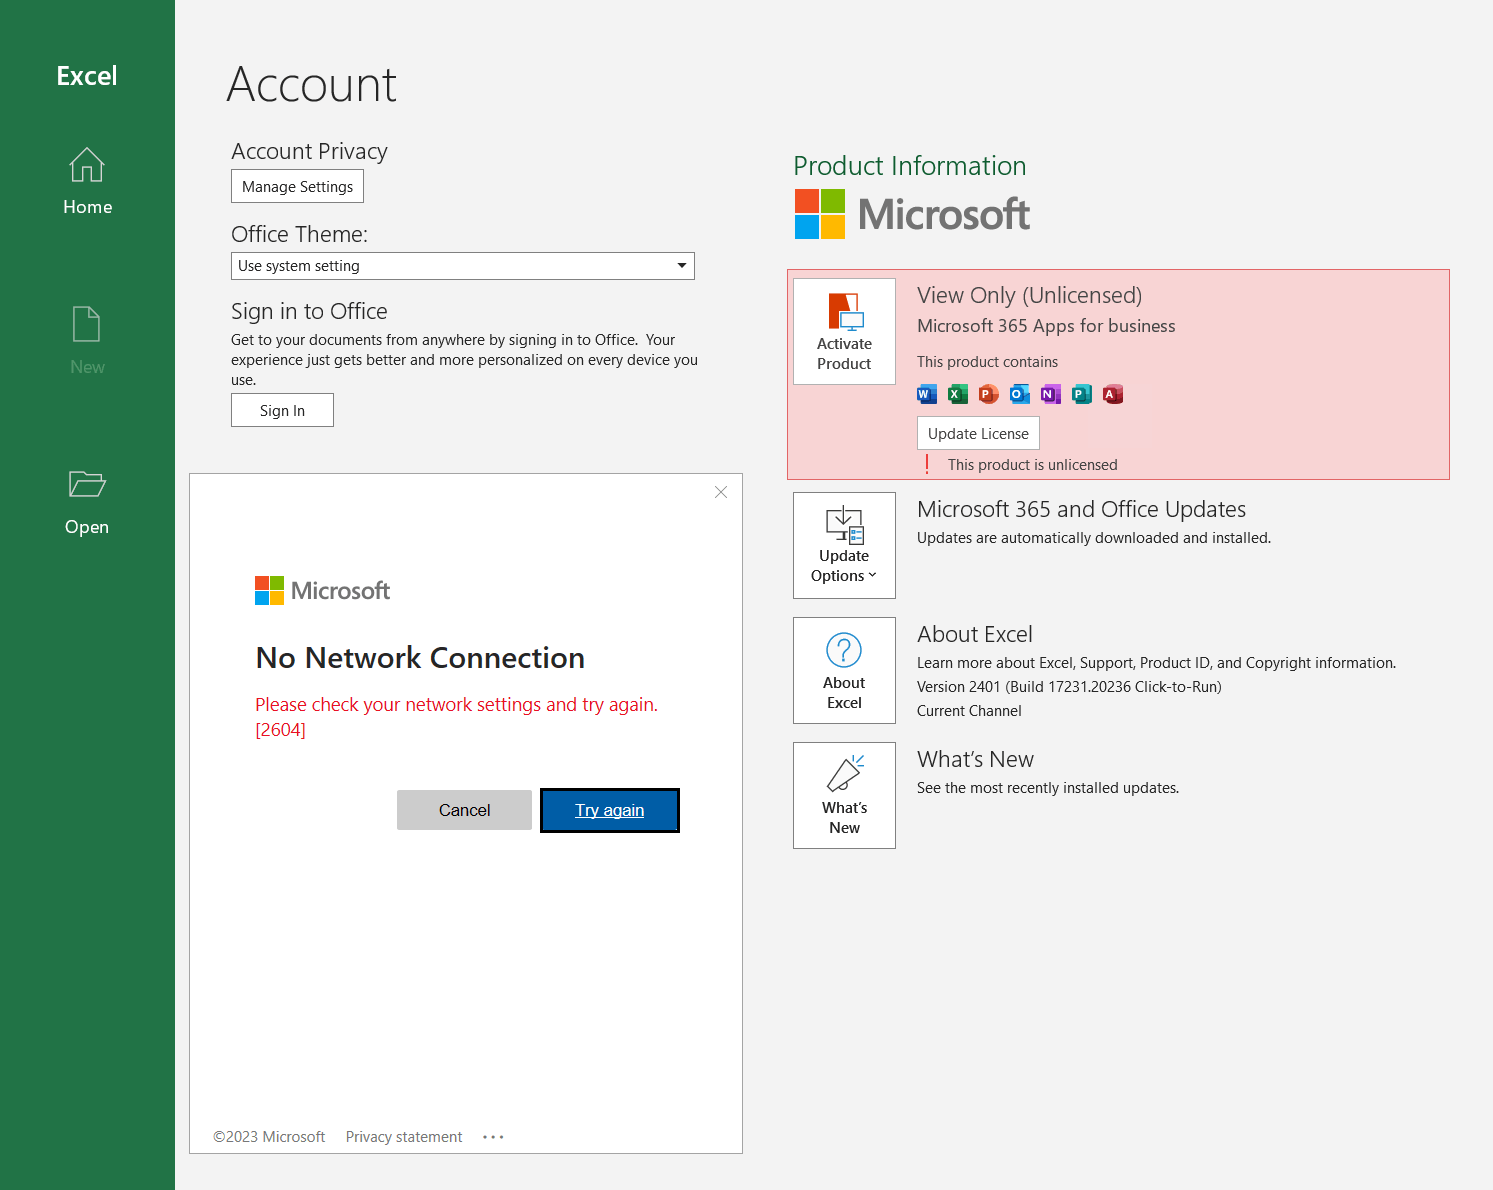This screenshot has width=1493, height=1190.
Task: Click the Version 2401 build text
Action: 1069,687
